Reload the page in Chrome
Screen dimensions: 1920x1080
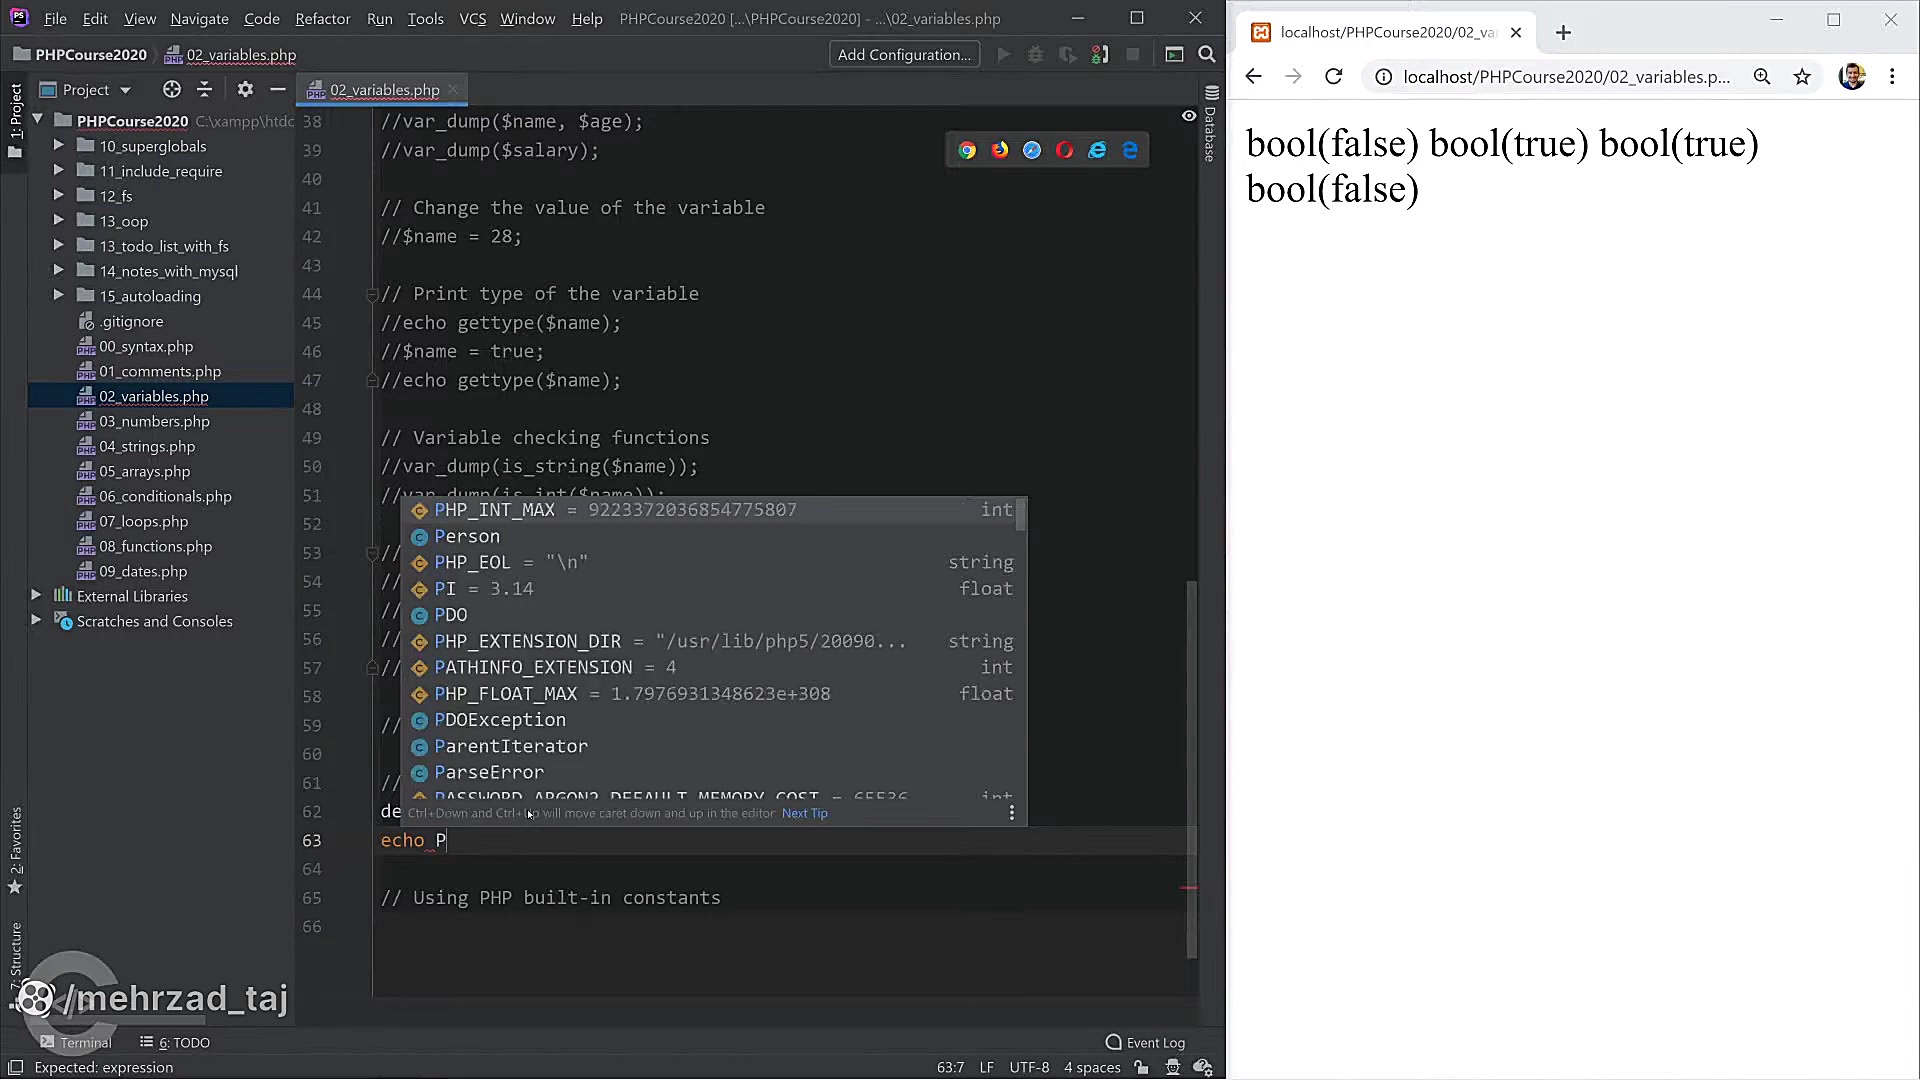(x=1333, y=76)
